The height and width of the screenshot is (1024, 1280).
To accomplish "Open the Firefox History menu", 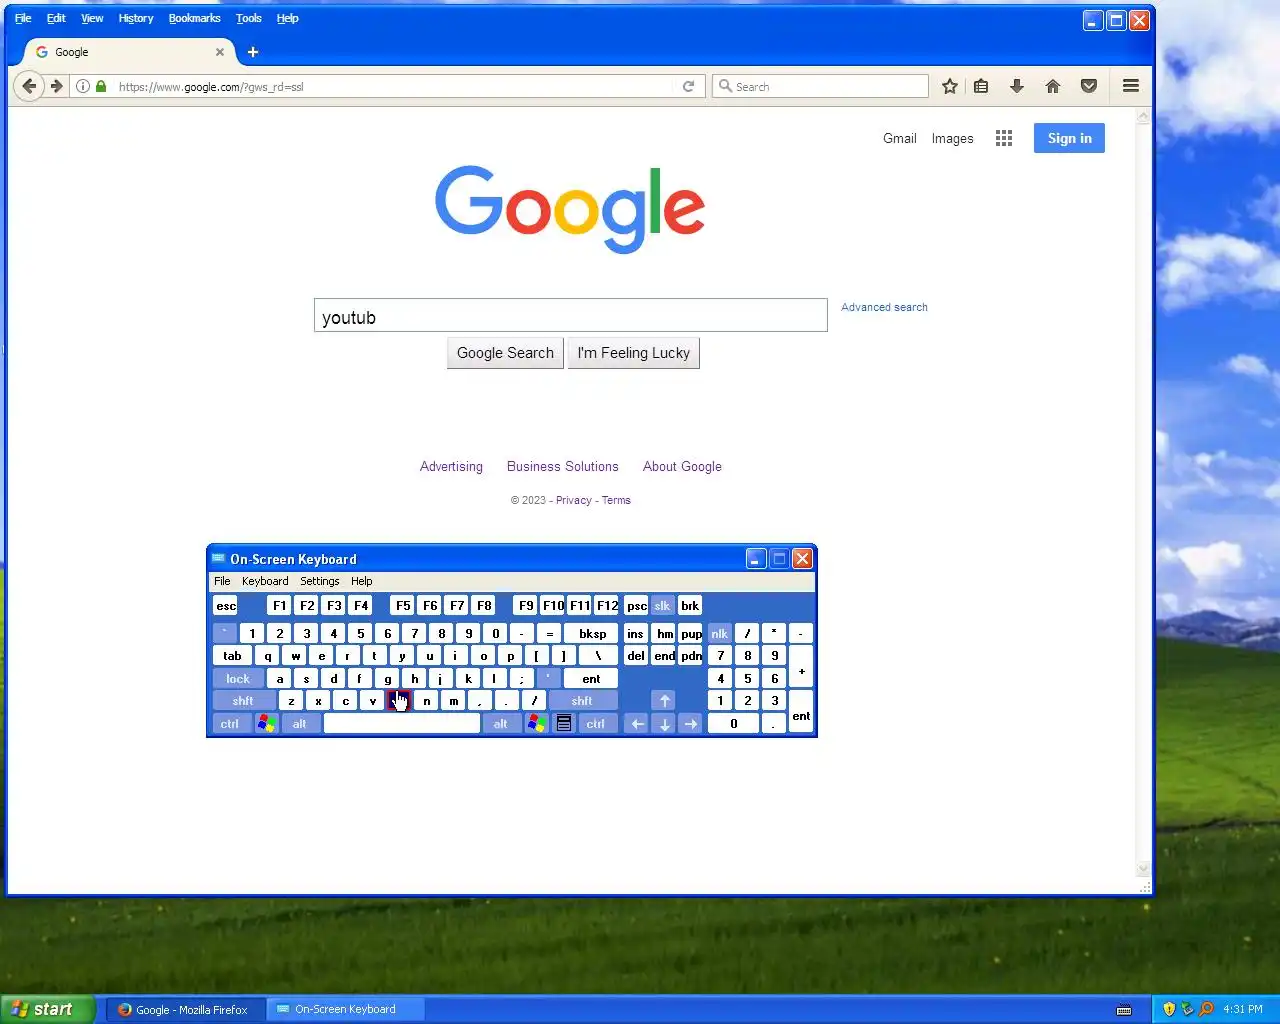I will [x=136, y=18].
